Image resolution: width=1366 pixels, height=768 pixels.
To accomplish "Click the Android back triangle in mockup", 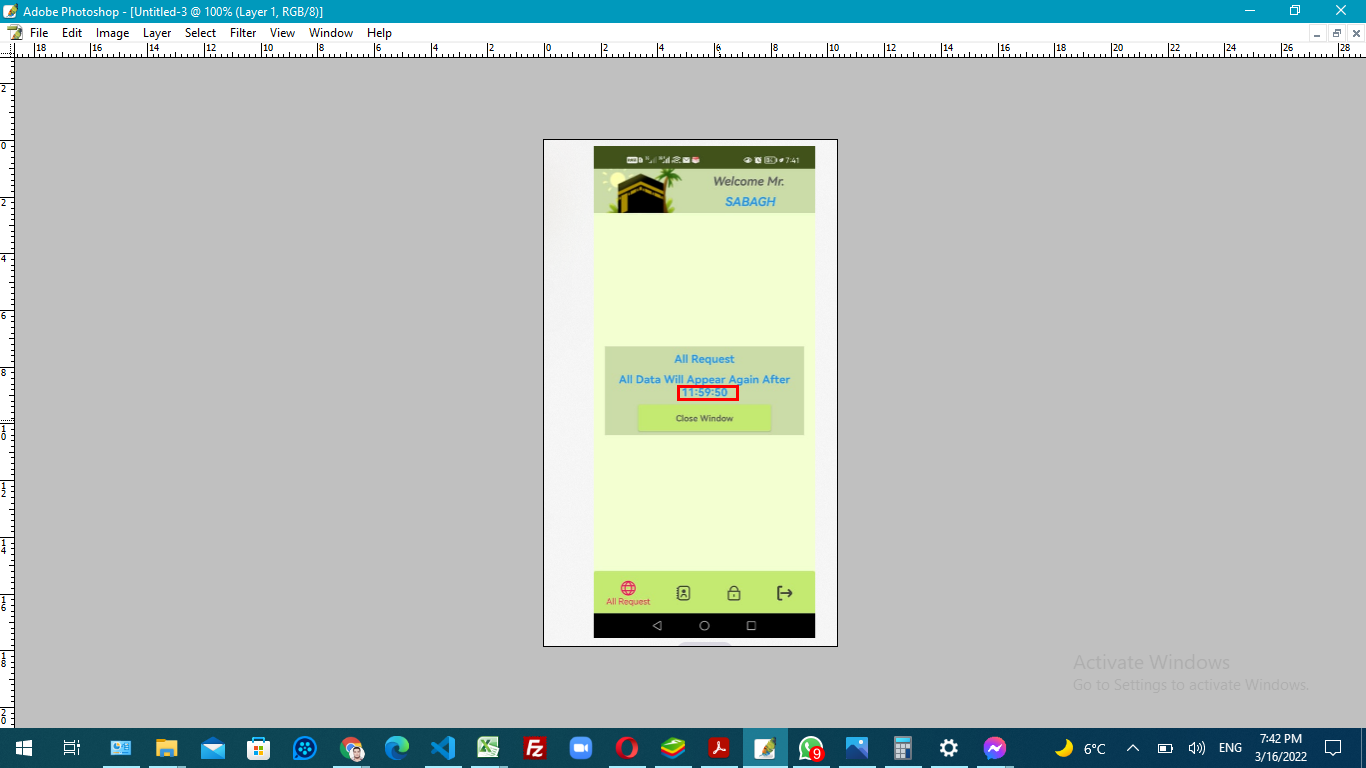I will (x=657, y=626).
